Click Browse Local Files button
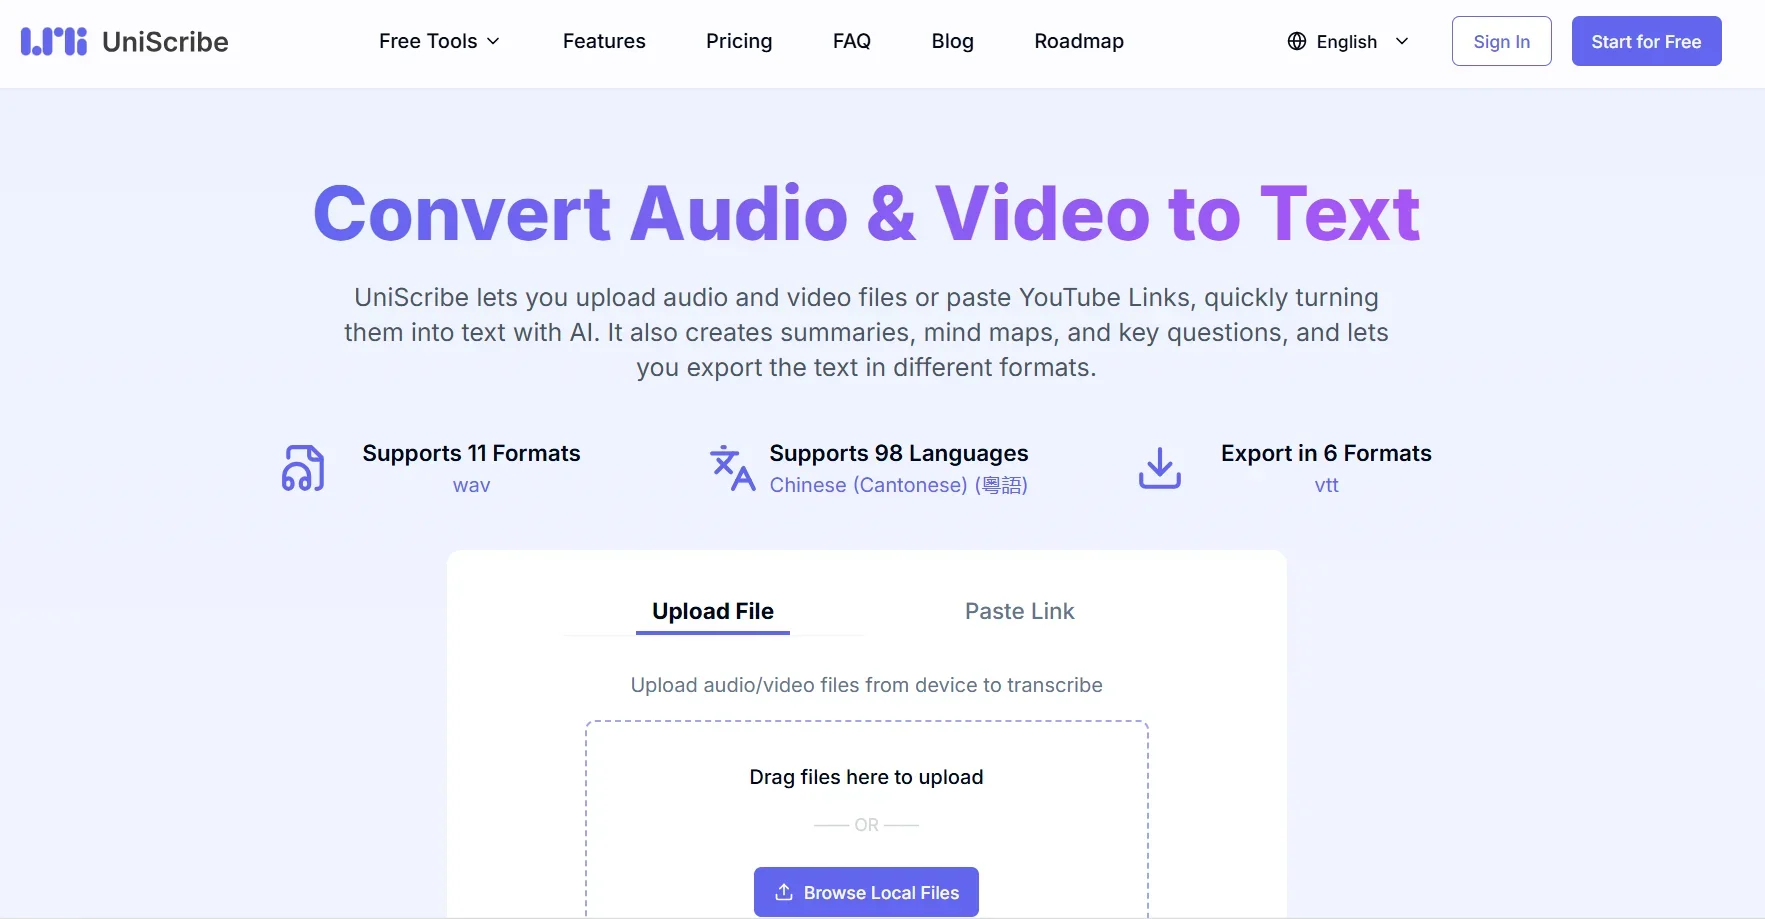This screenshot has height=919, width=1765. pyautogui.click(x=866, y=892)
